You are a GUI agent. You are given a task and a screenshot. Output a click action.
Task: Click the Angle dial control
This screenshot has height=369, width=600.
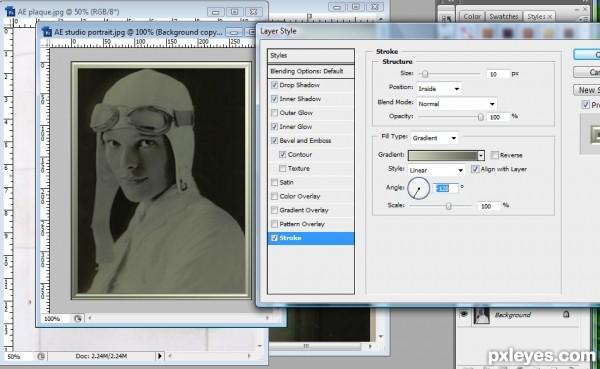pos(418,188)
